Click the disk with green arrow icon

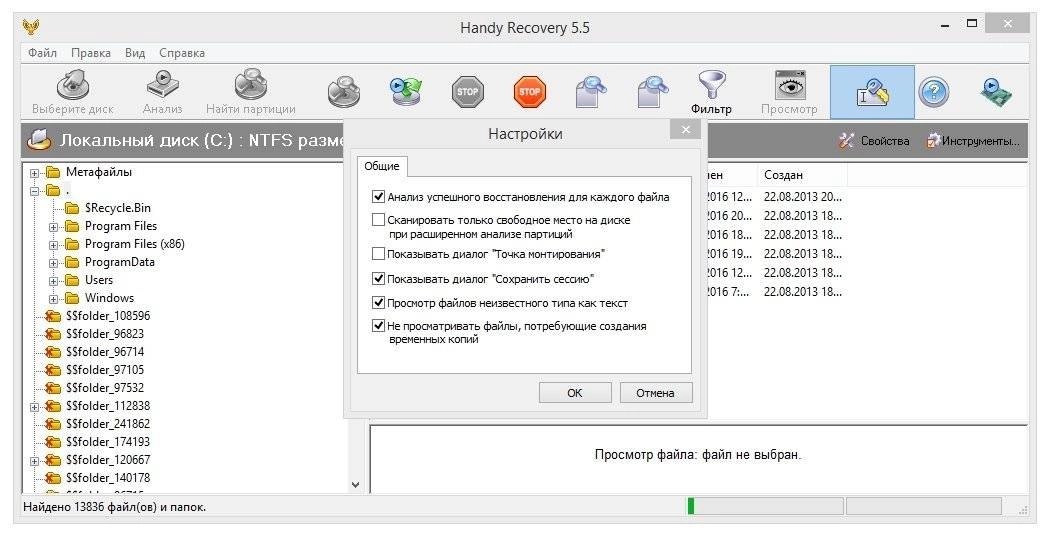point(405,92)
